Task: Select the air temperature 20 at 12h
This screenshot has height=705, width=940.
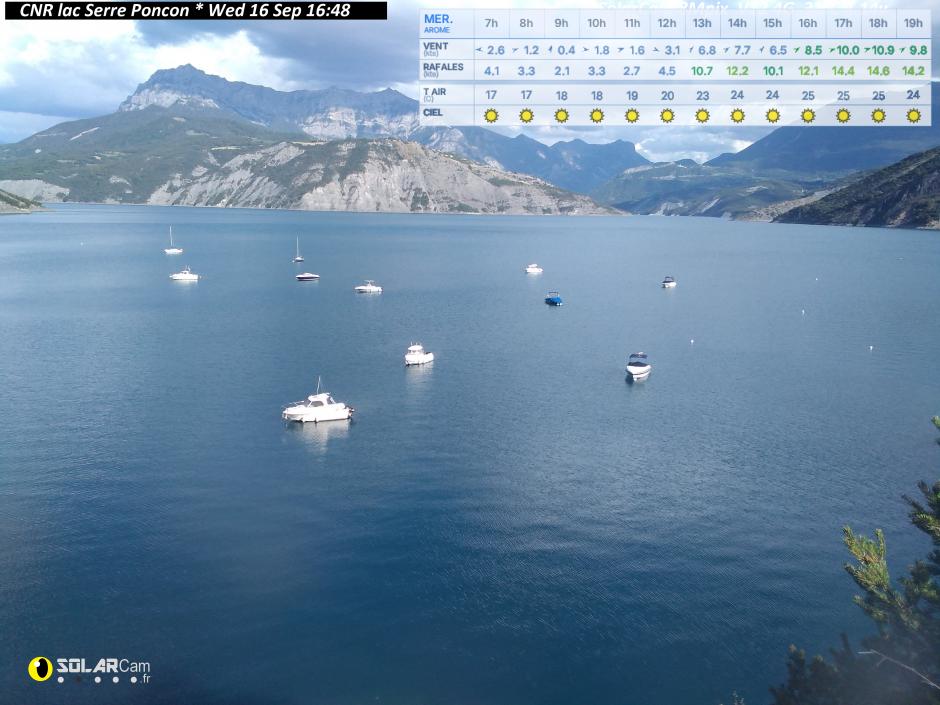Action: (667, 95)
